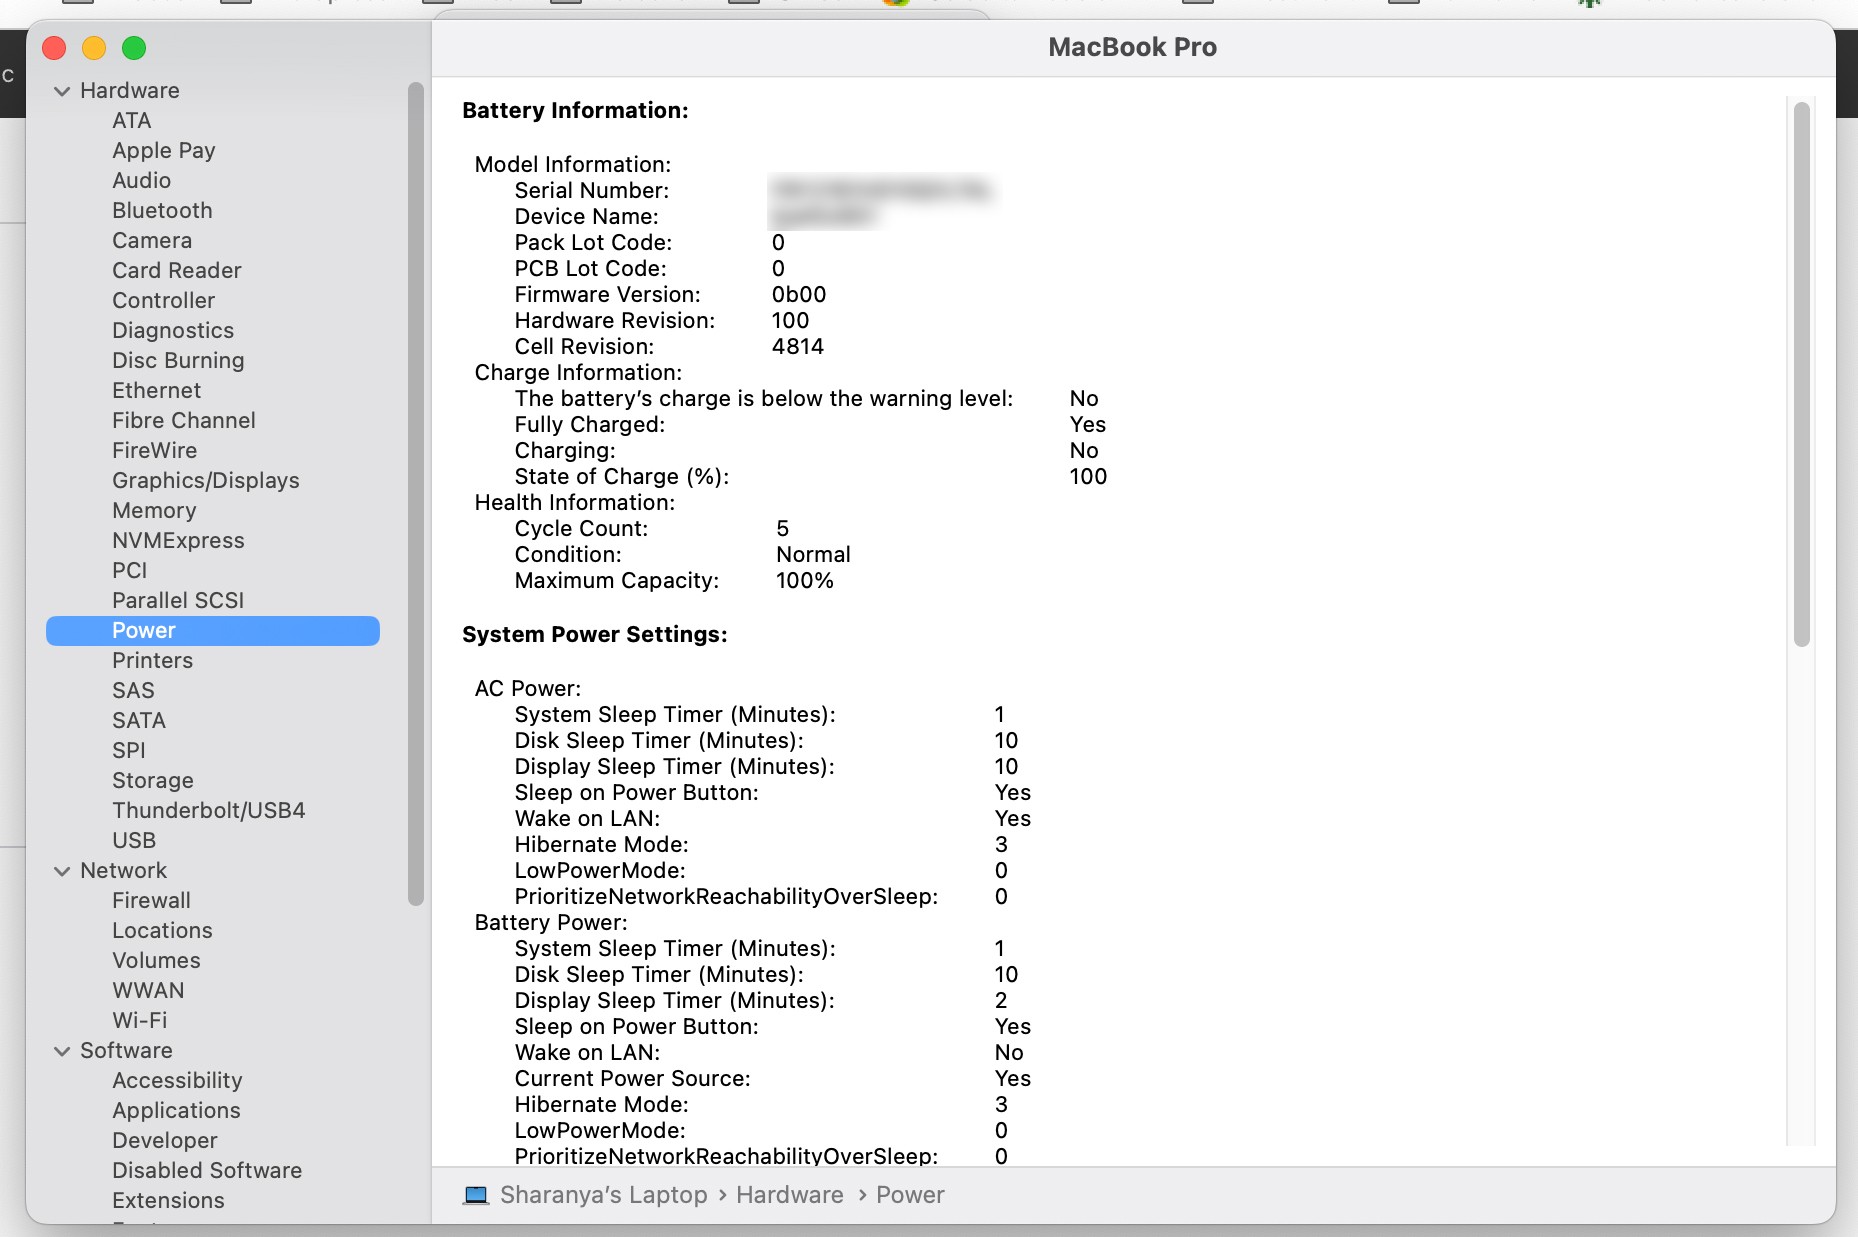
Task: Show Ethernet hardware details
Action: pos(156,391)
